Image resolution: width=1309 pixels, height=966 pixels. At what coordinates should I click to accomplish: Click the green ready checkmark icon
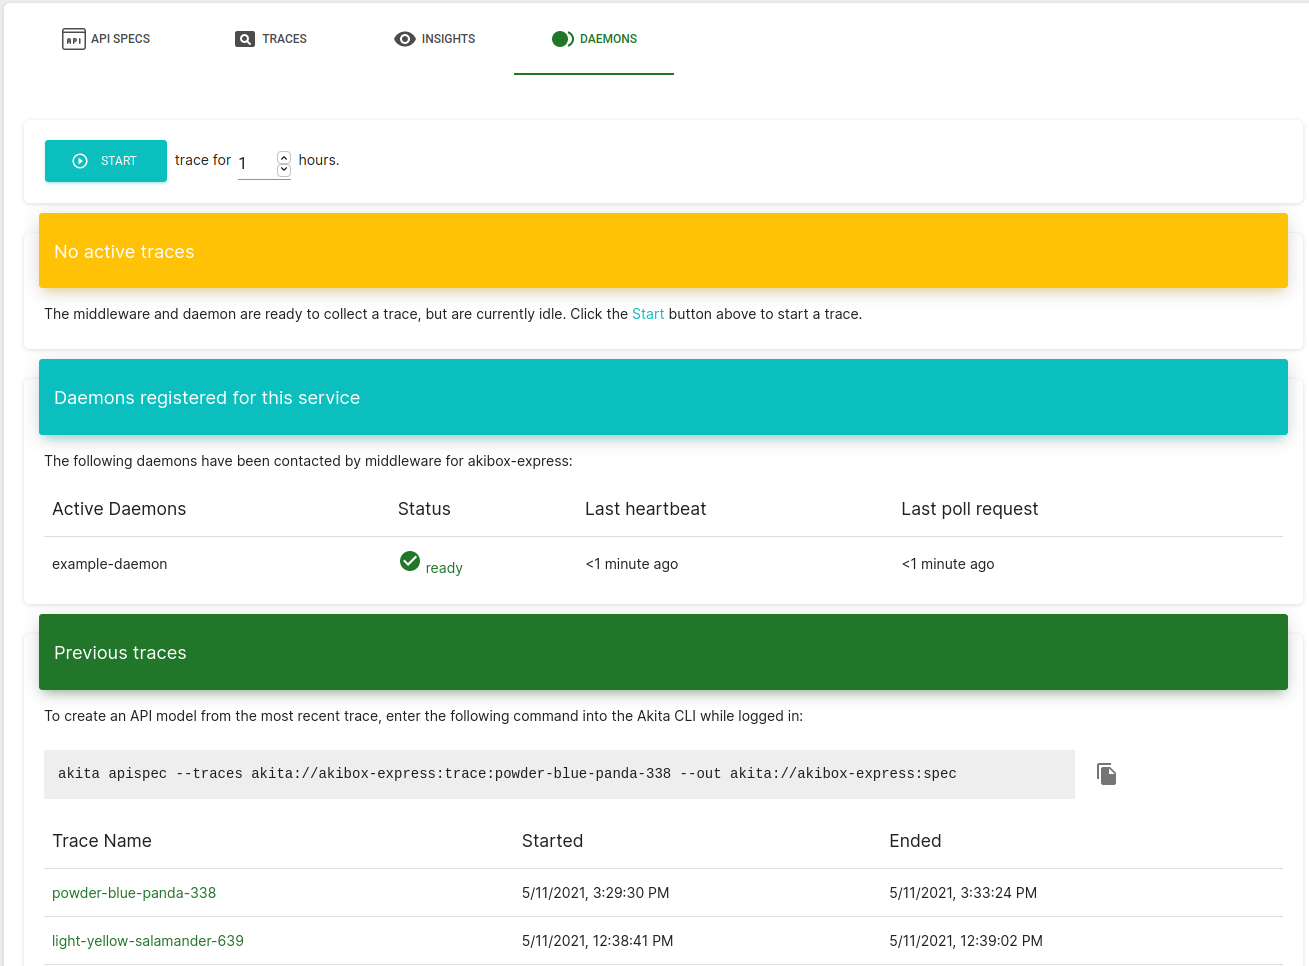point(410,561)
